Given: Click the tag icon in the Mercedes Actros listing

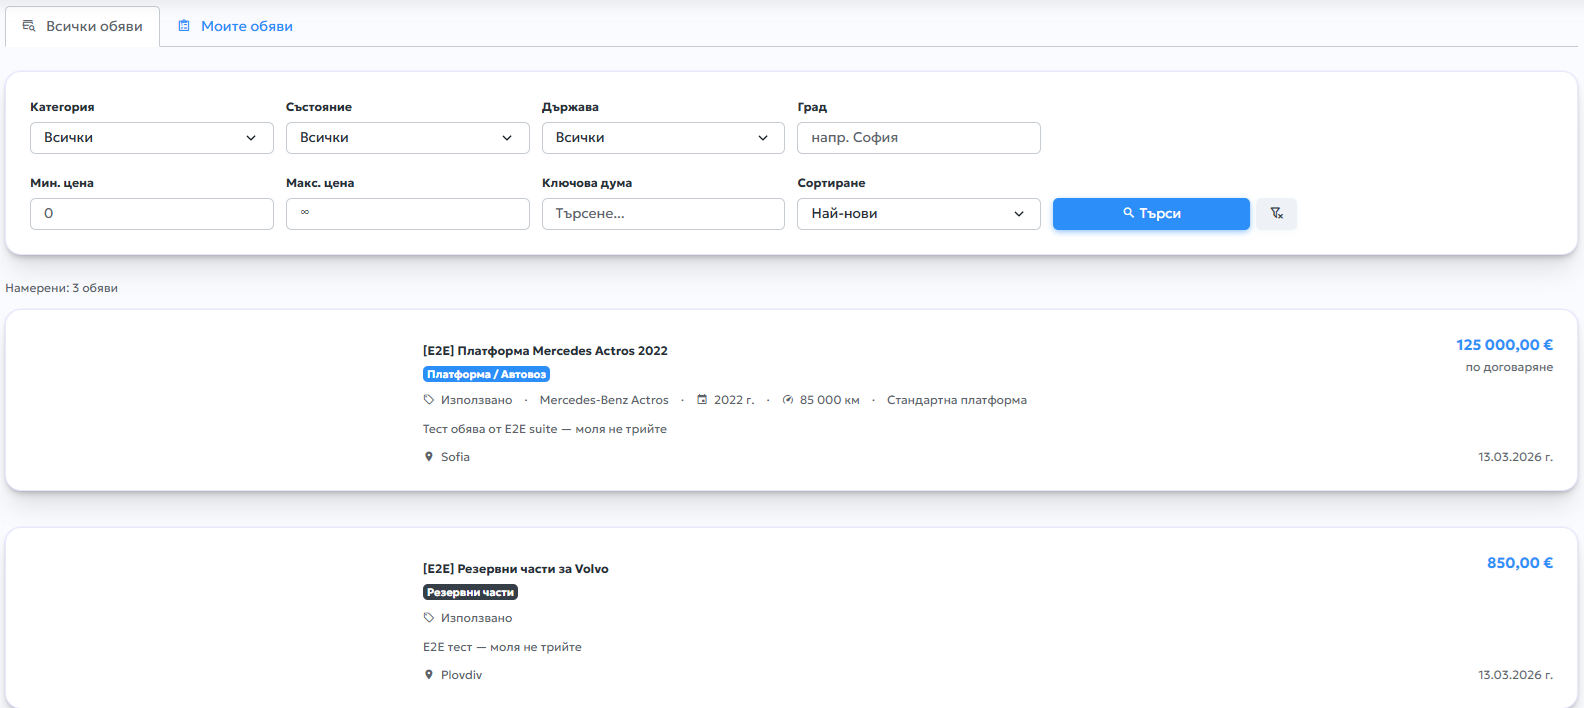Looking at the screenshot, I should tap(429, 400).
